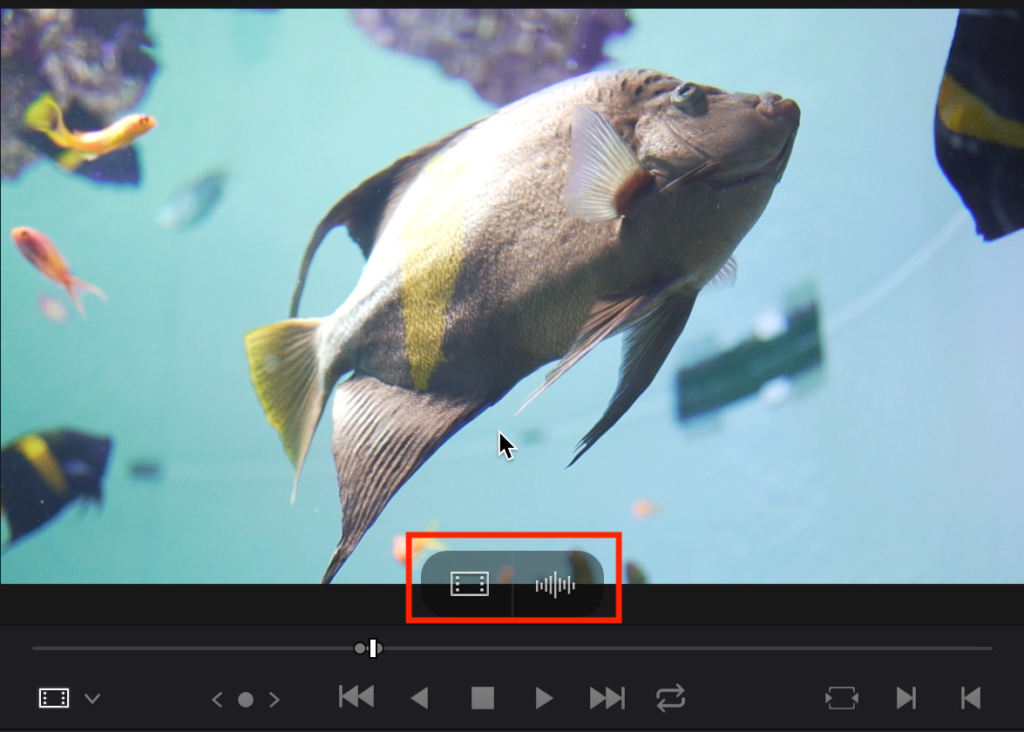Click the audio-only waveform overlay icon
1024x732 pixels.
click(555, 585)
